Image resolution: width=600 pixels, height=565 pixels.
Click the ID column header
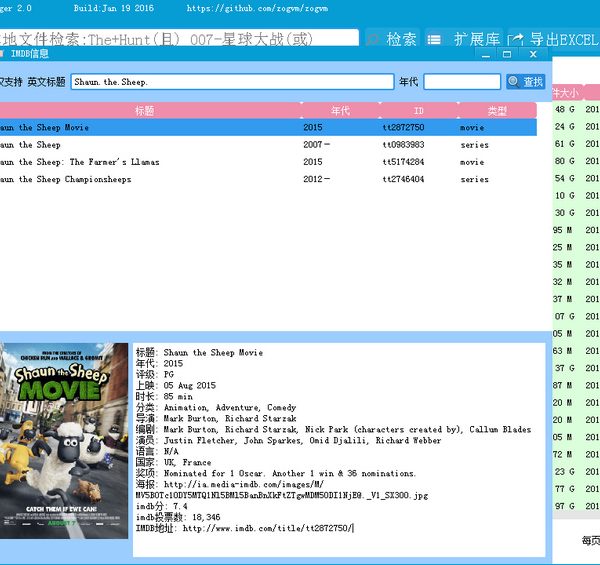click(x=418, y=111)
